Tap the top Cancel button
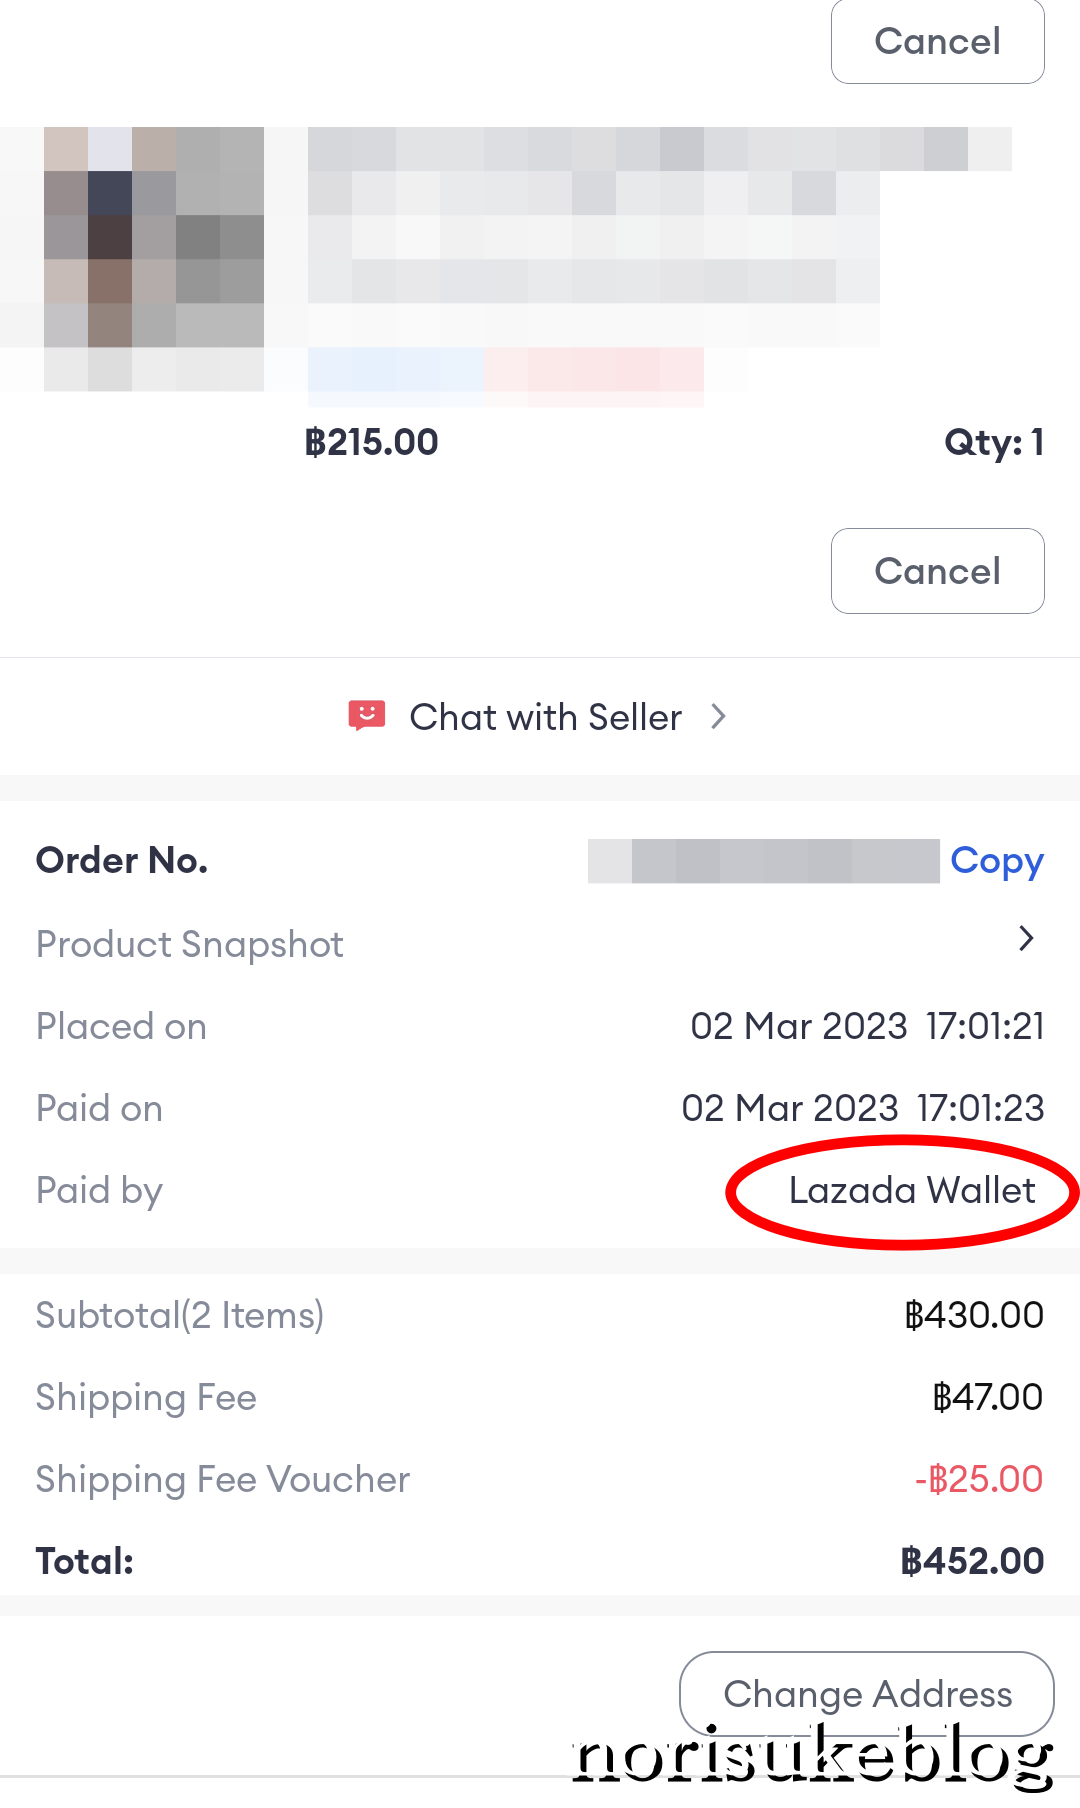The height and width of the screenshot is (1808, 1080). pyautogui.click(x=938, y=41)
